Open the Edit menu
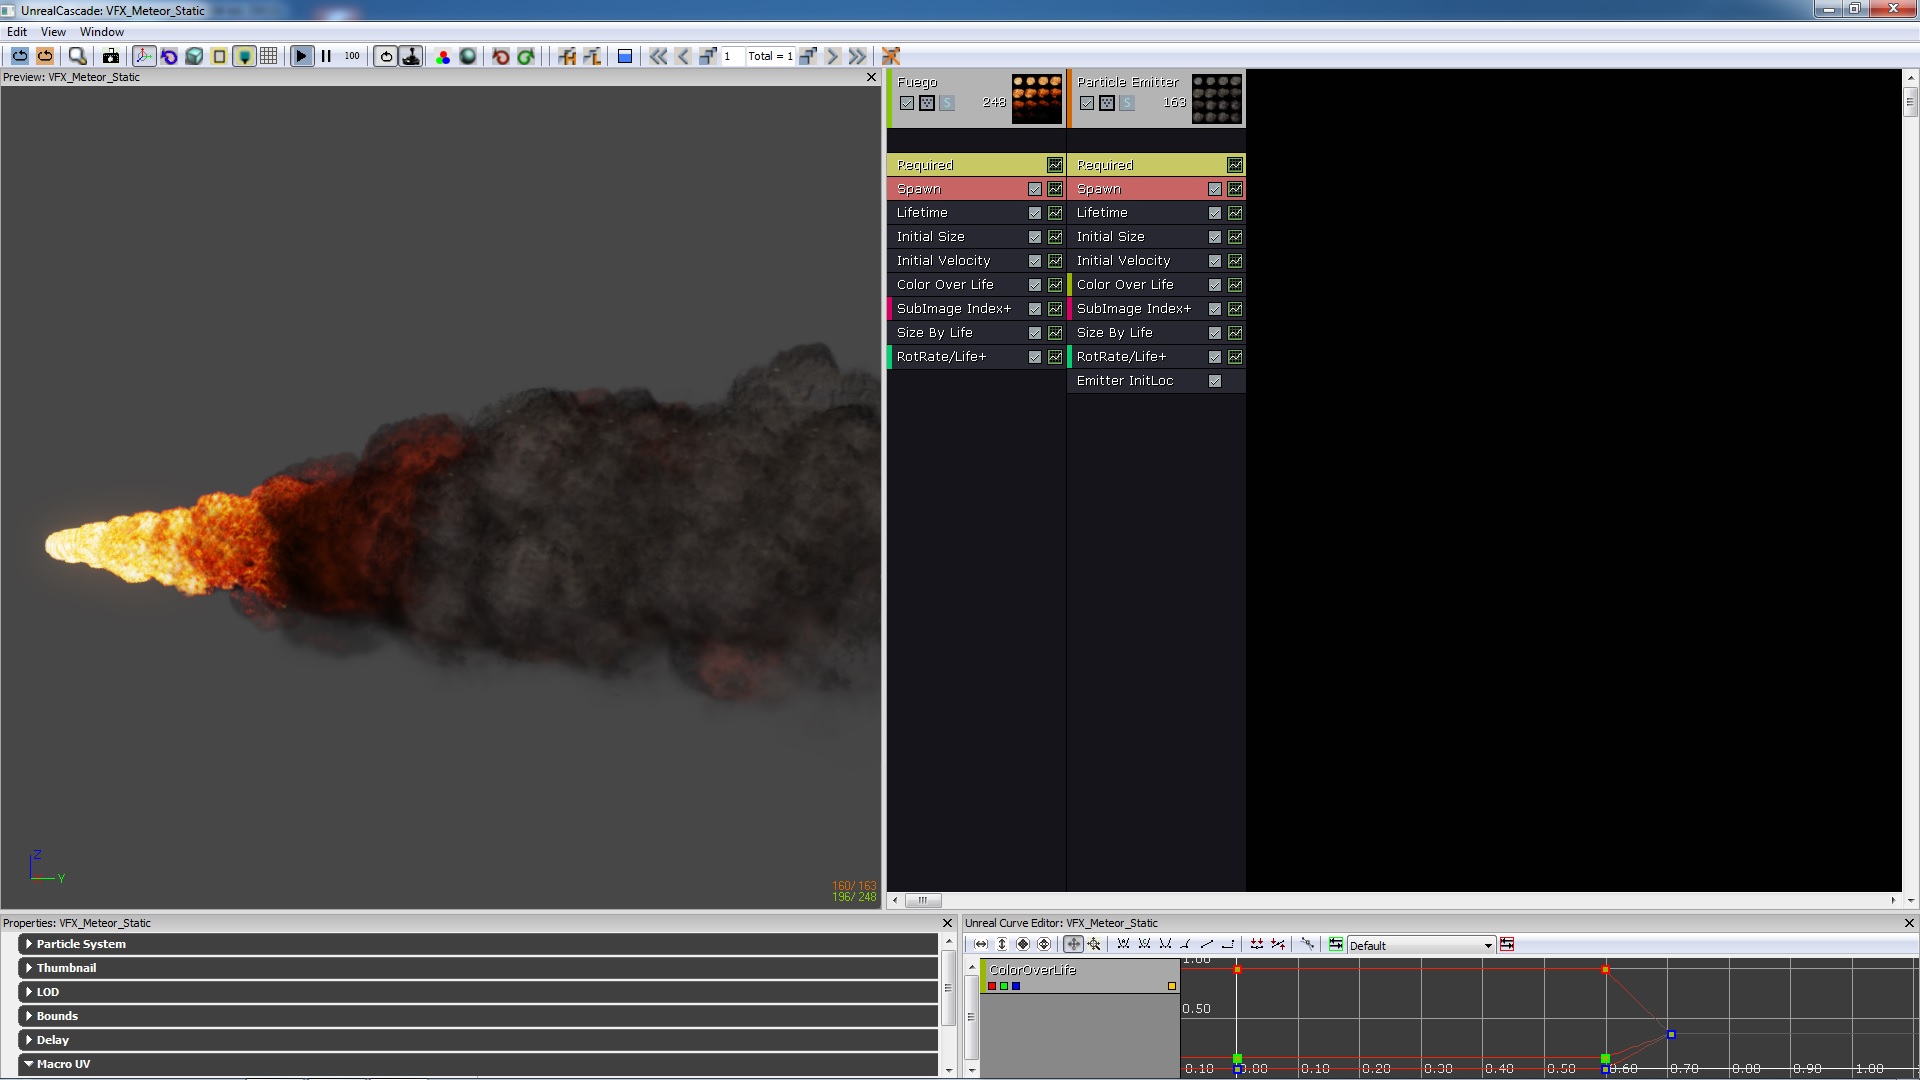The height and width of the screenshot is (1080, 1920). click(x=17, y=32)
